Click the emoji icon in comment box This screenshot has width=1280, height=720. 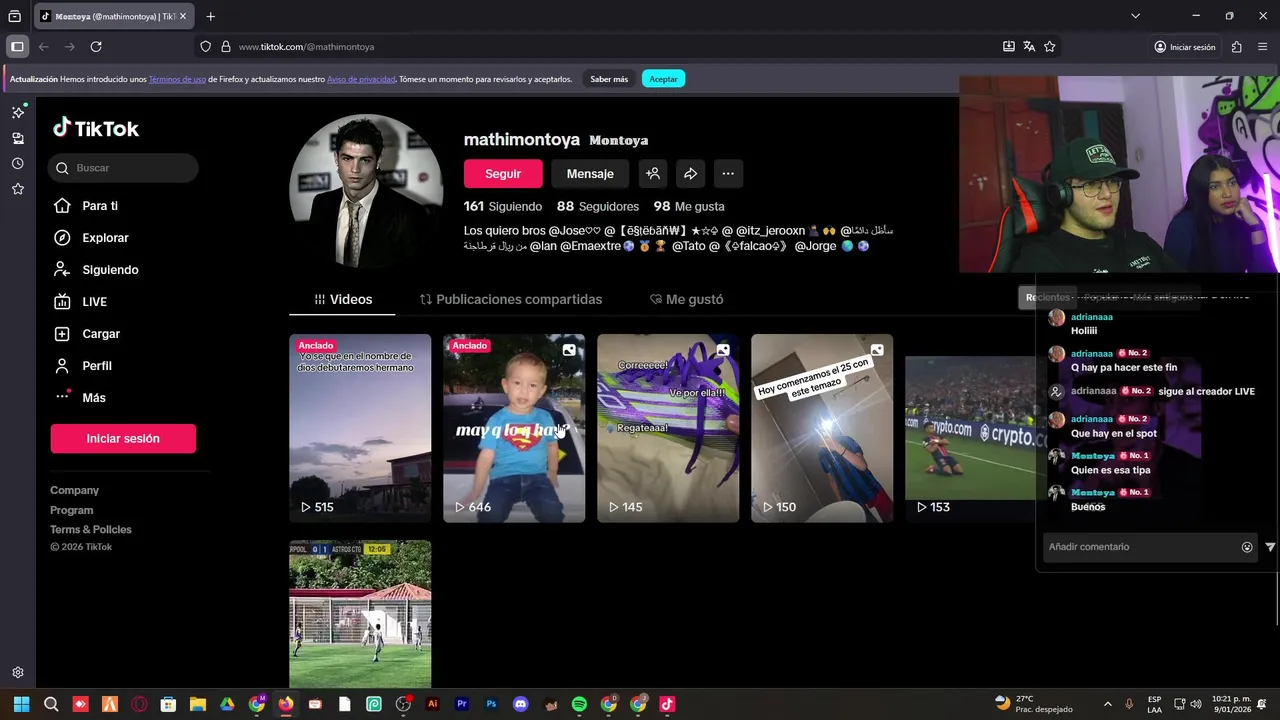pos(1247,547)
